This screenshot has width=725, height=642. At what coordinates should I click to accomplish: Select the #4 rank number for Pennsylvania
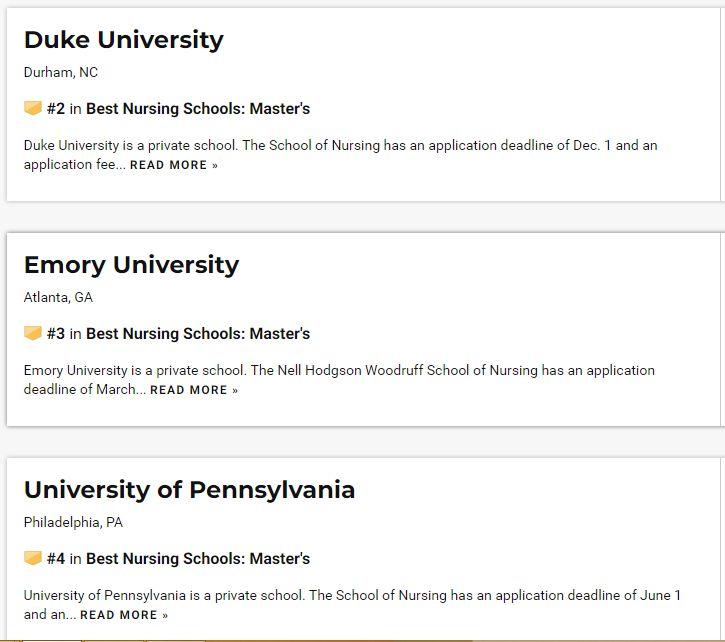[55, 559]
